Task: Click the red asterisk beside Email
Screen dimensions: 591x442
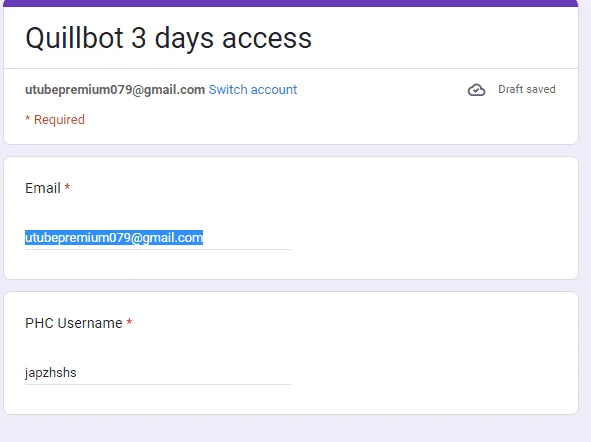Action: click(x=67, y=187)
